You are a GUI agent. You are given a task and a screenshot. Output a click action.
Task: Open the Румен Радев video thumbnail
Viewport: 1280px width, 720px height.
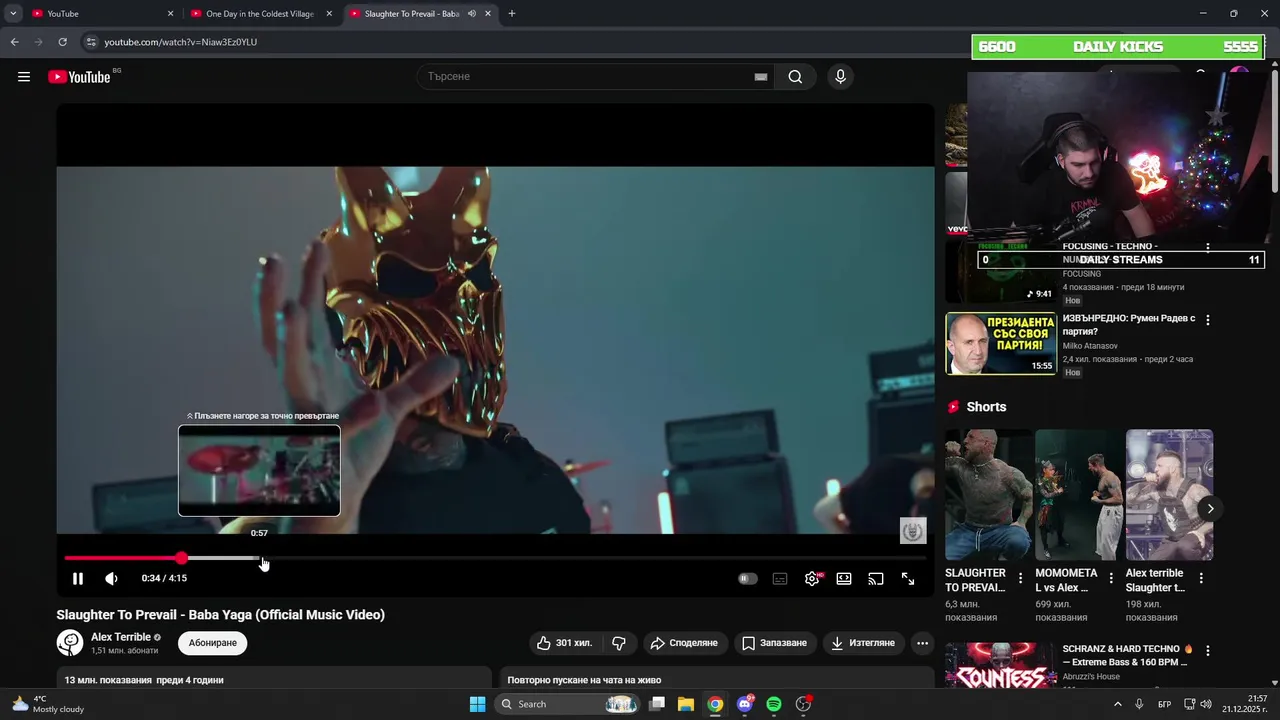tap(1001, 344)
